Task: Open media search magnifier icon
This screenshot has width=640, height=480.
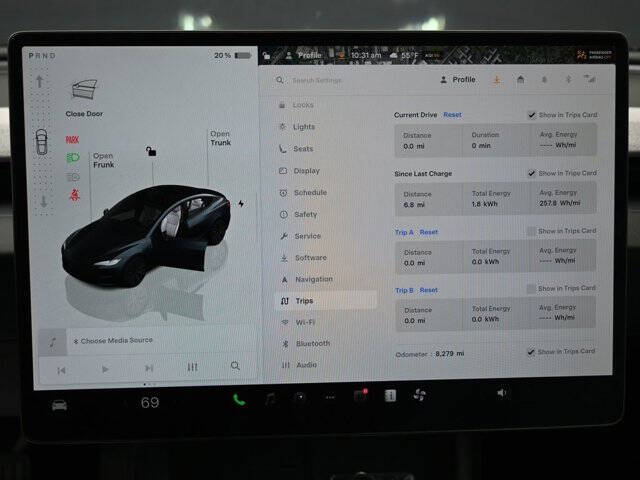Action: pyautogui.click(x=235, y=366)
